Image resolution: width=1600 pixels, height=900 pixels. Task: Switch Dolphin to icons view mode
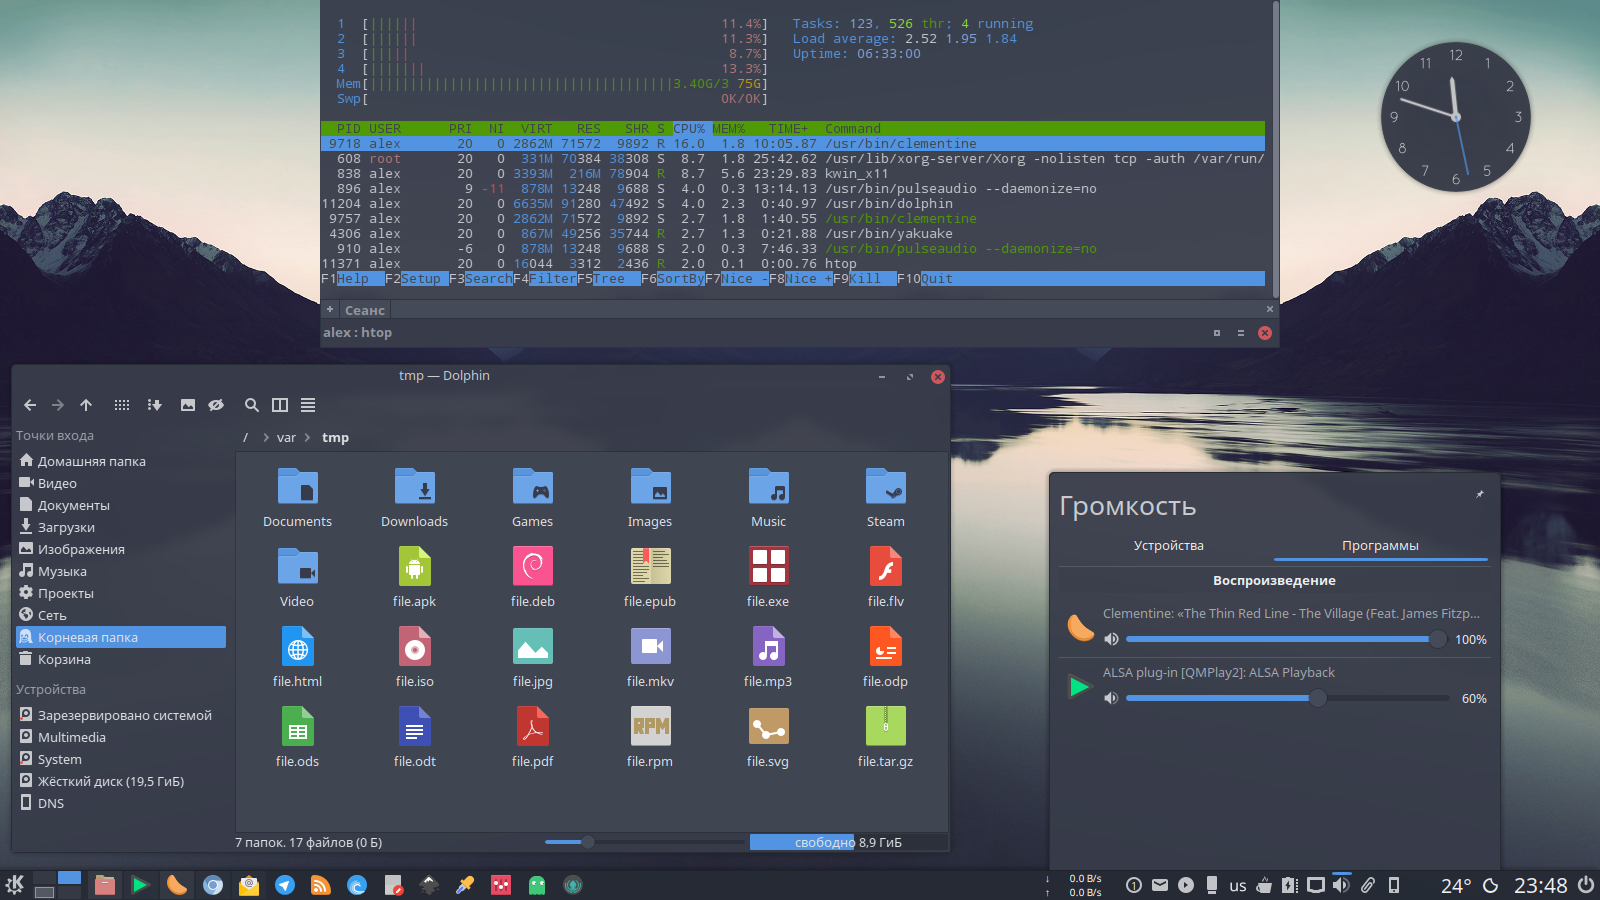(x=122, y=405)
